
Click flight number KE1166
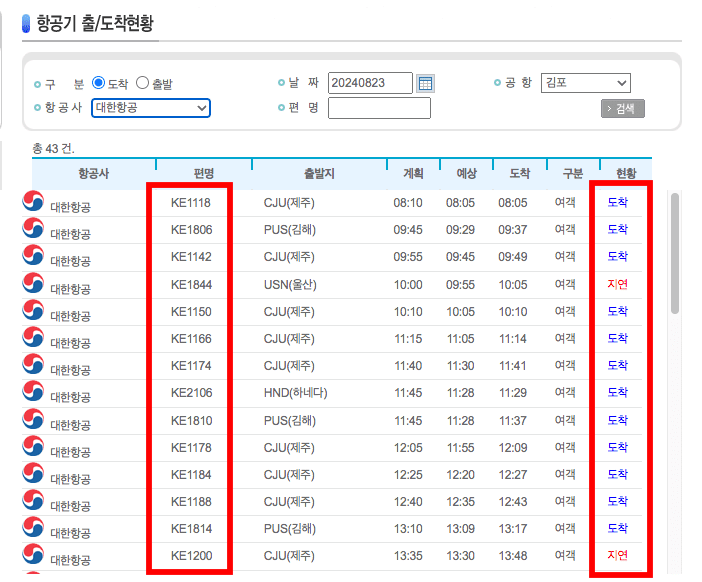pyautogui.click(x=191, y=338)
